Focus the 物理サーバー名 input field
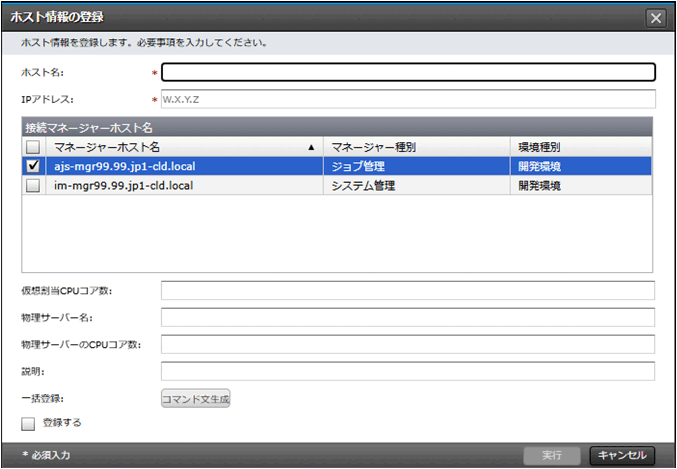This screenshot has height=469, width=677. [408, 317]
